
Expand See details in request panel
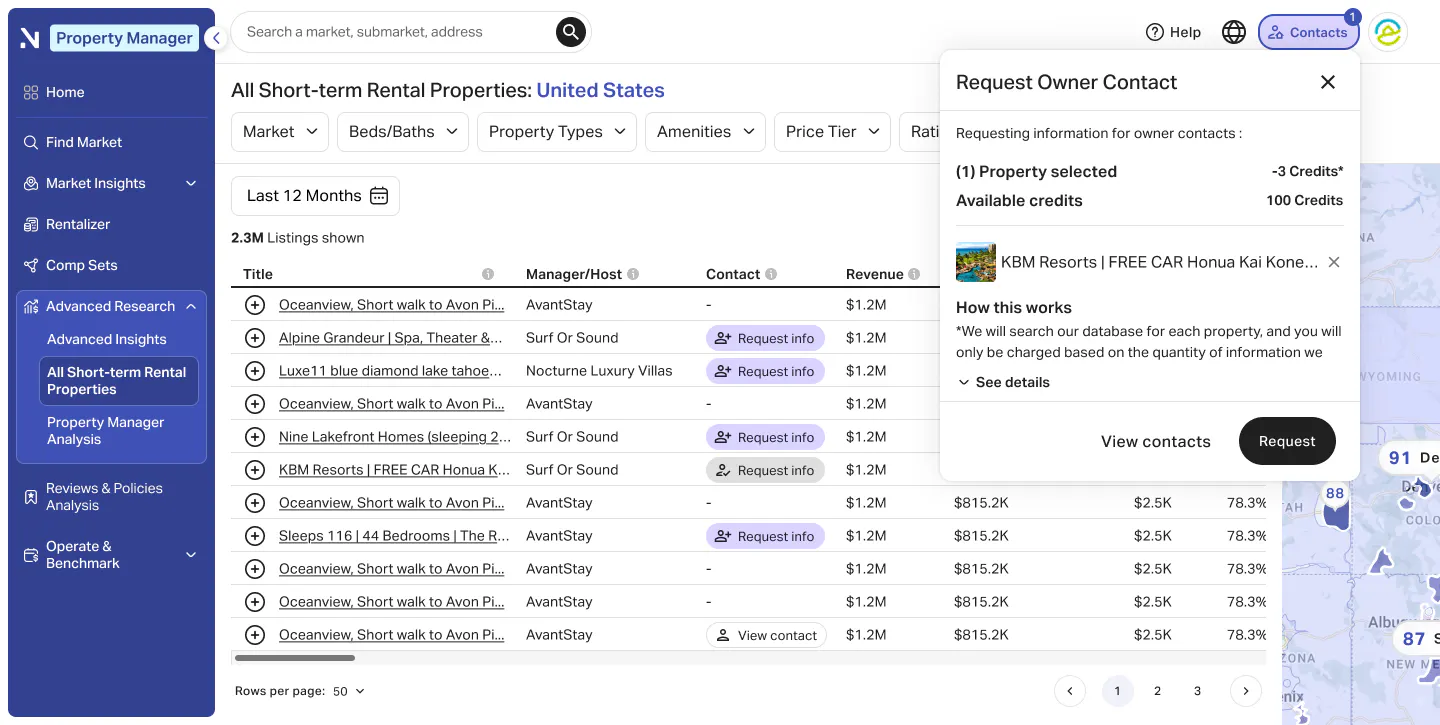coord(1004,382)
